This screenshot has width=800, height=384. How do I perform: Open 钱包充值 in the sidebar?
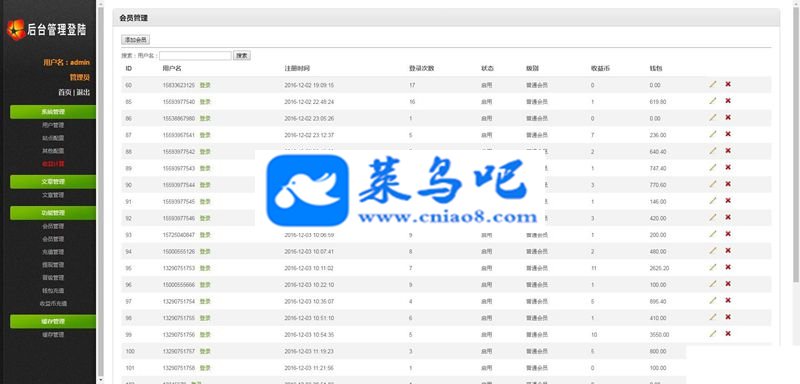pyautogui.click(x=53, y=291)
